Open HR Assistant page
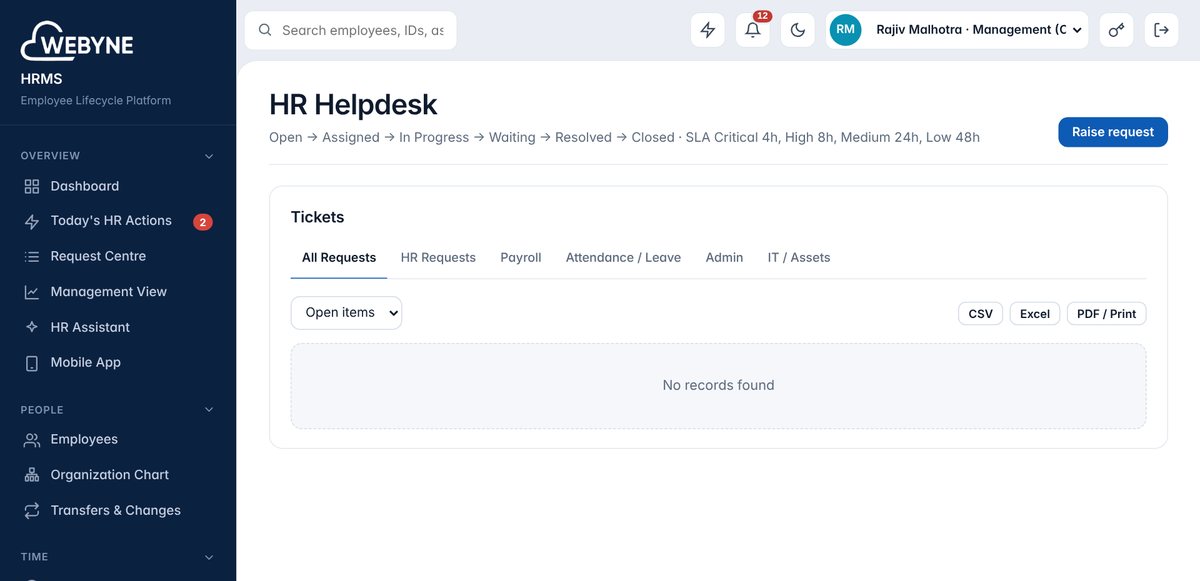Image resolution: width=1200 pixels, height=581 pixels. 118,327
